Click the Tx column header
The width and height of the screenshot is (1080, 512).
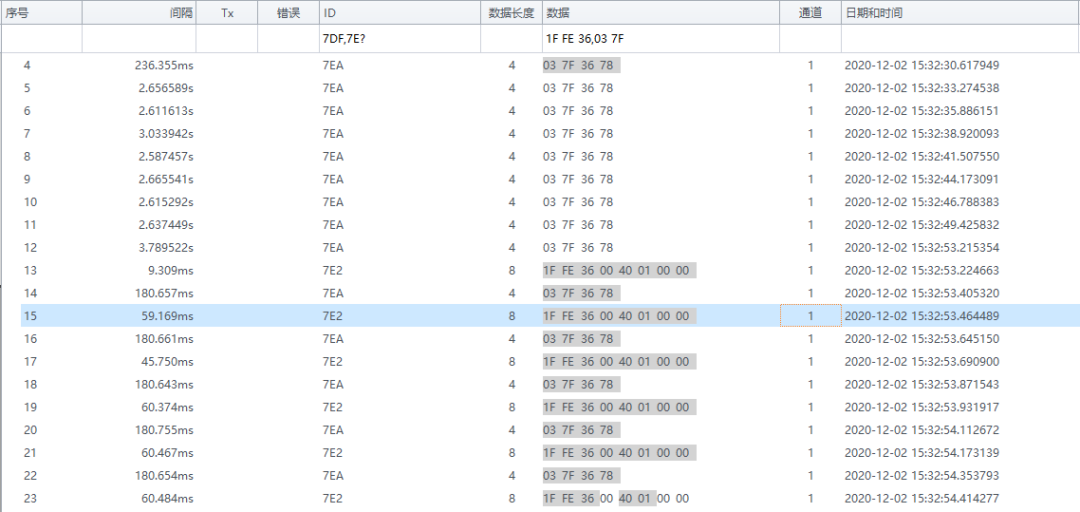(227, 13)
